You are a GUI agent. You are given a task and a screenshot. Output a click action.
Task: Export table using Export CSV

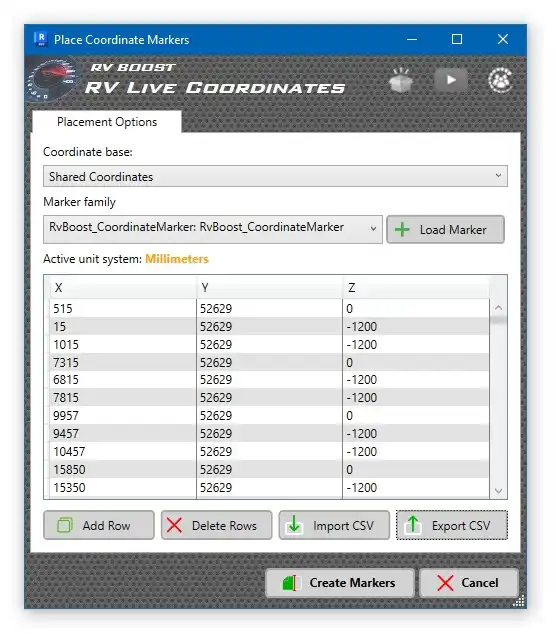point(452,525)
